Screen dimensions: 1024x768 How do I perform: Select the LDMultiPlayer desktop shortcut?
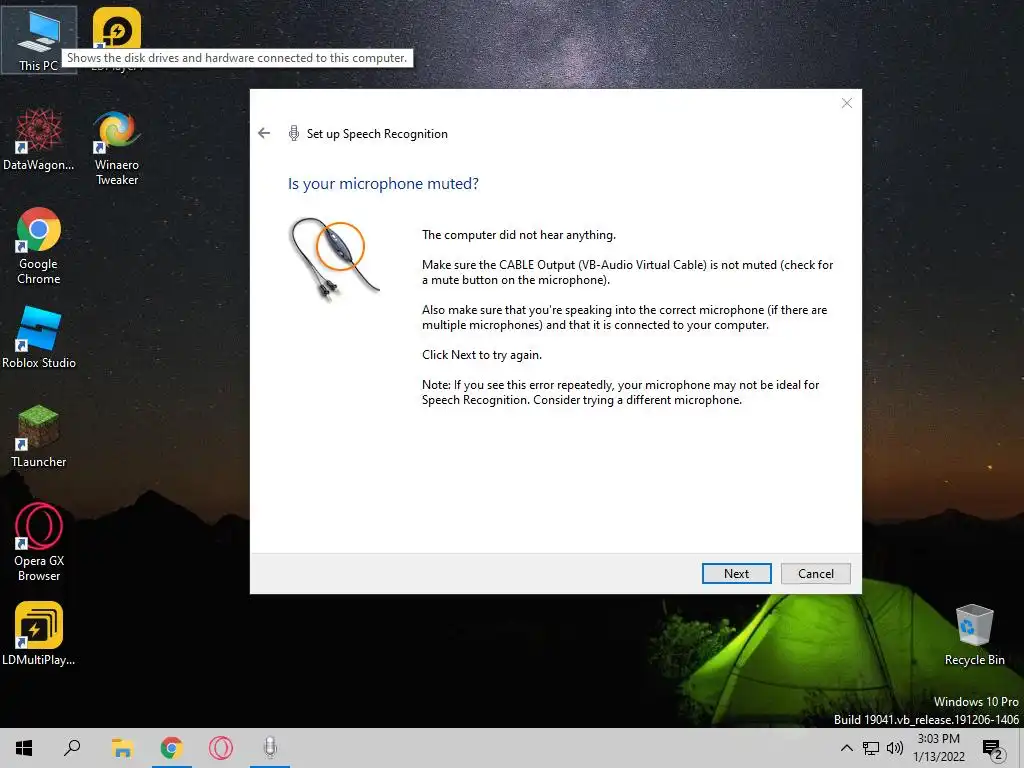[39, 633]
